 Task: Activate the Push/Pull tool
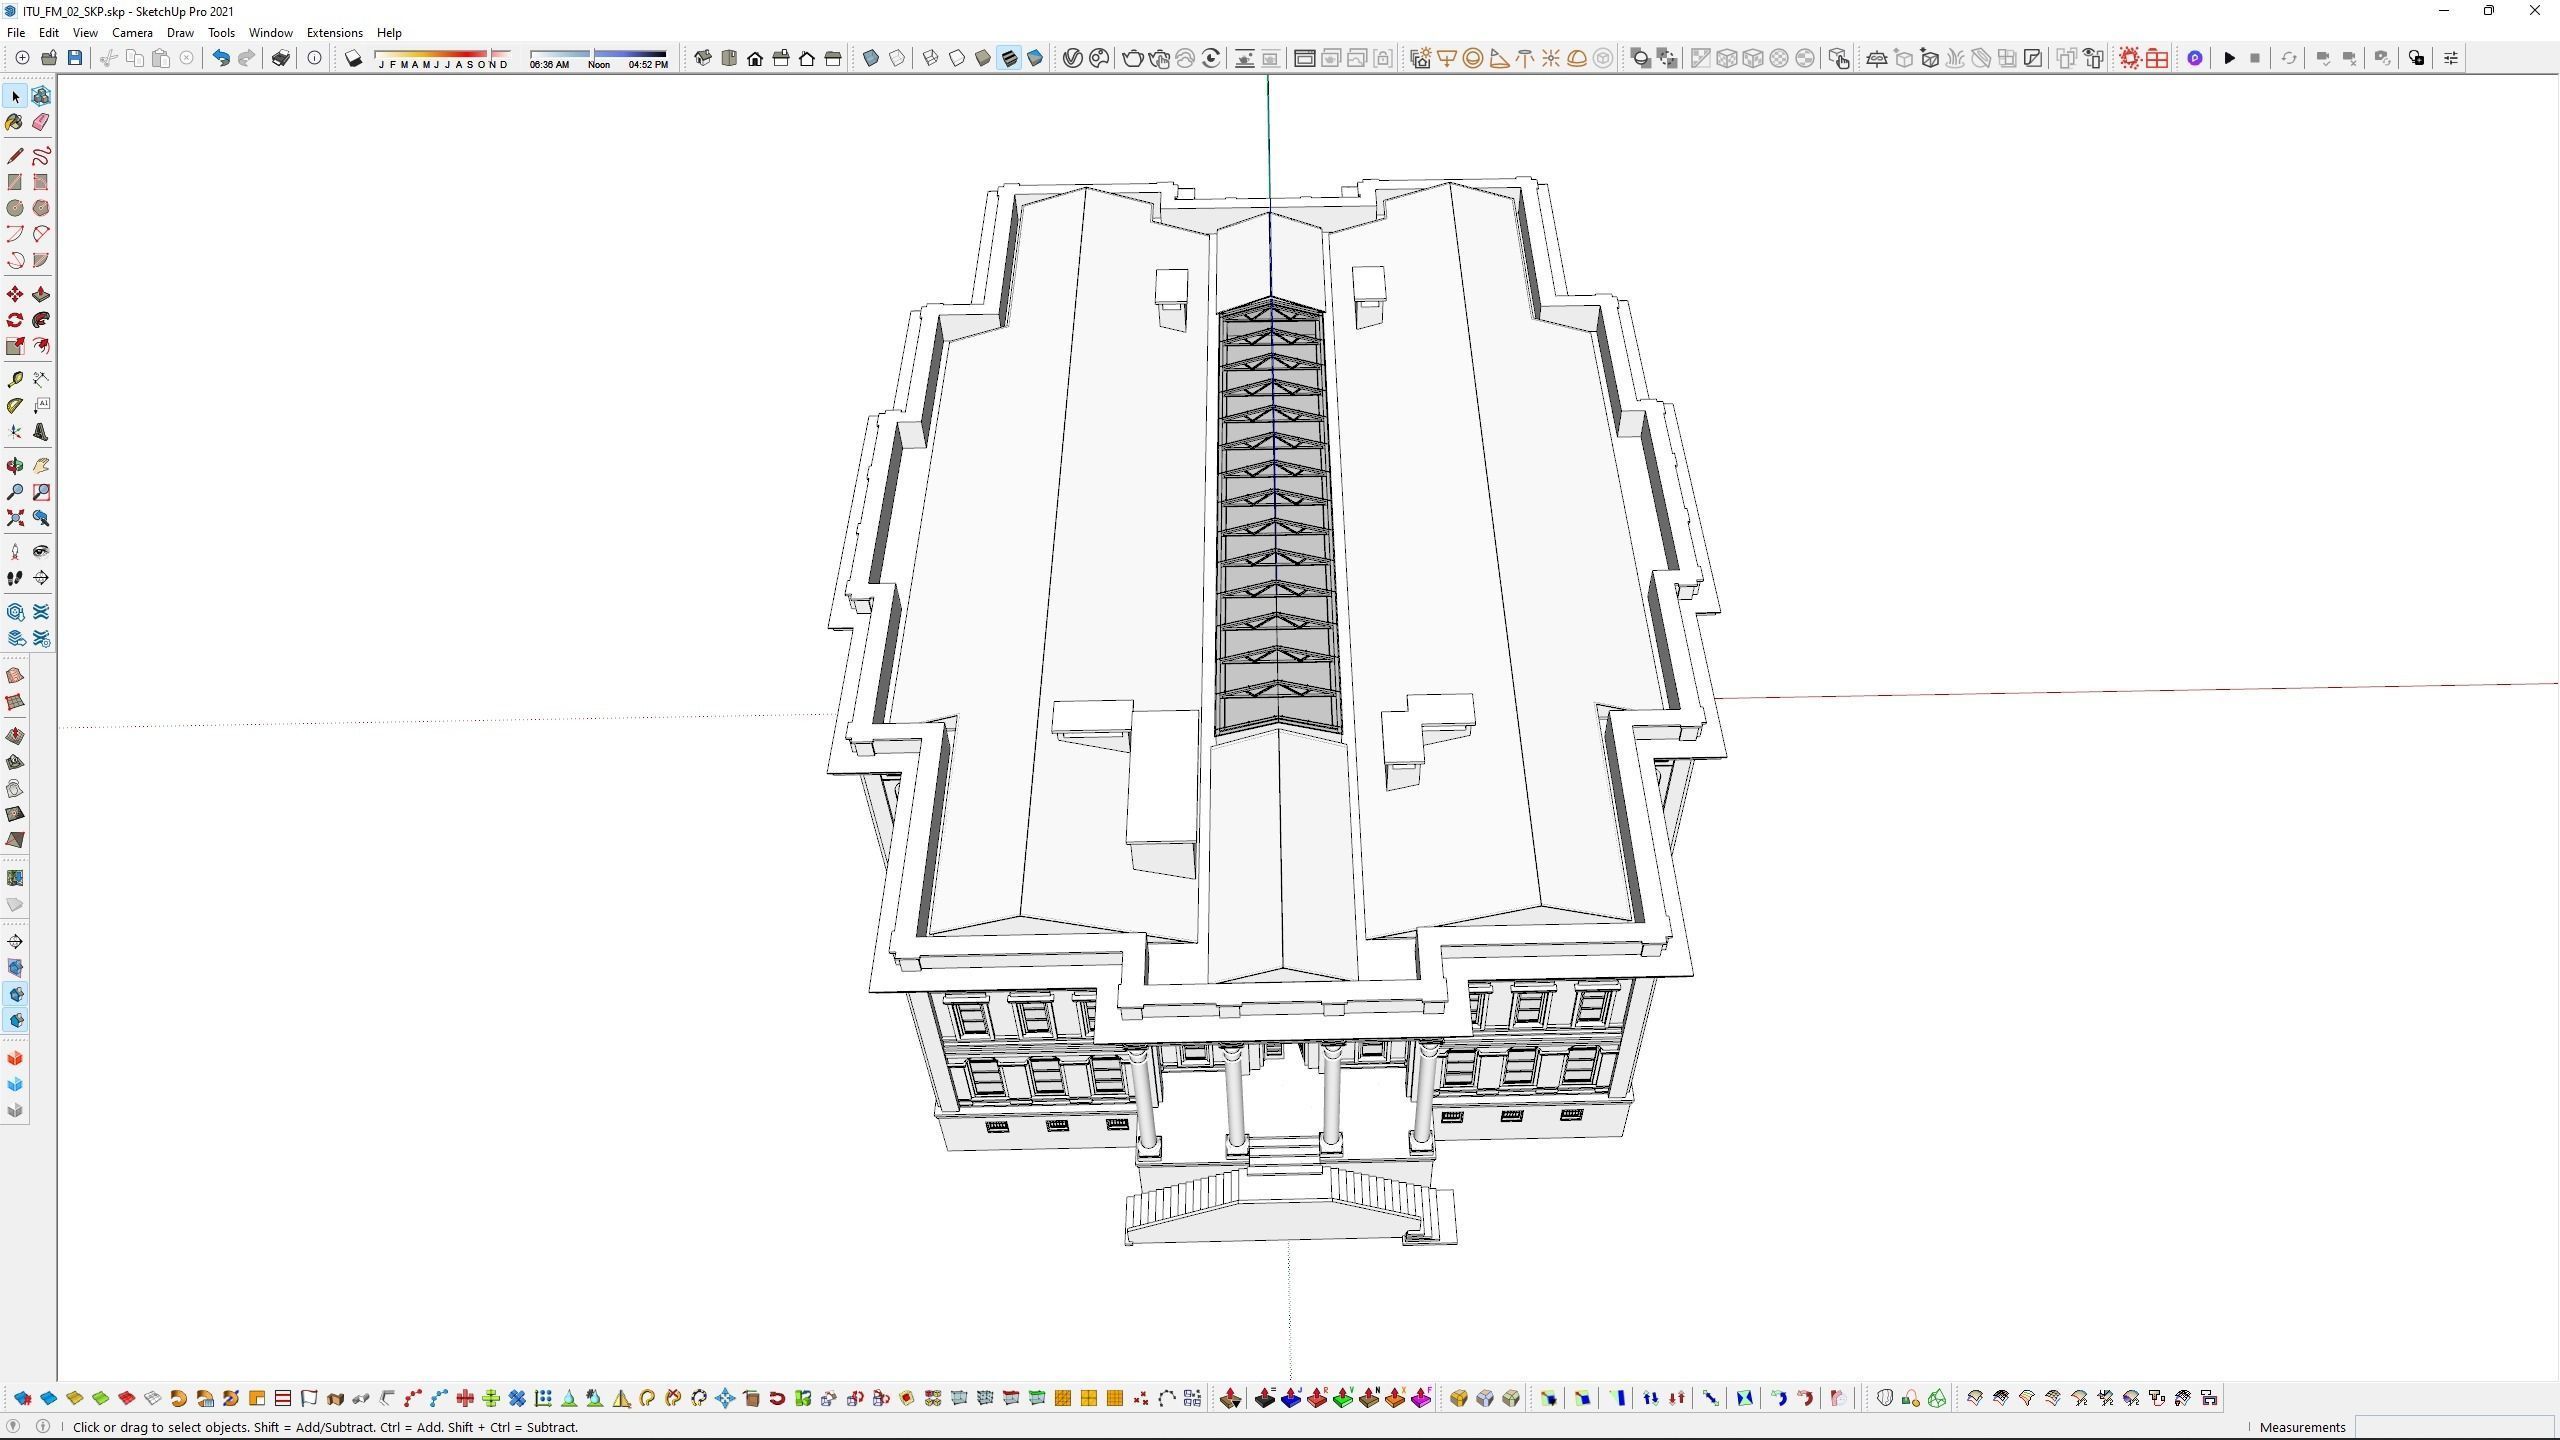point(41,294)
